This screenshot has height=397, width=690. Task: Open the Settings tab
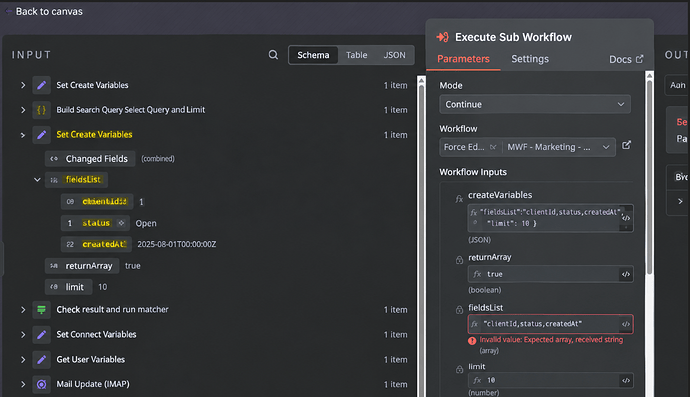pos(530,59)
